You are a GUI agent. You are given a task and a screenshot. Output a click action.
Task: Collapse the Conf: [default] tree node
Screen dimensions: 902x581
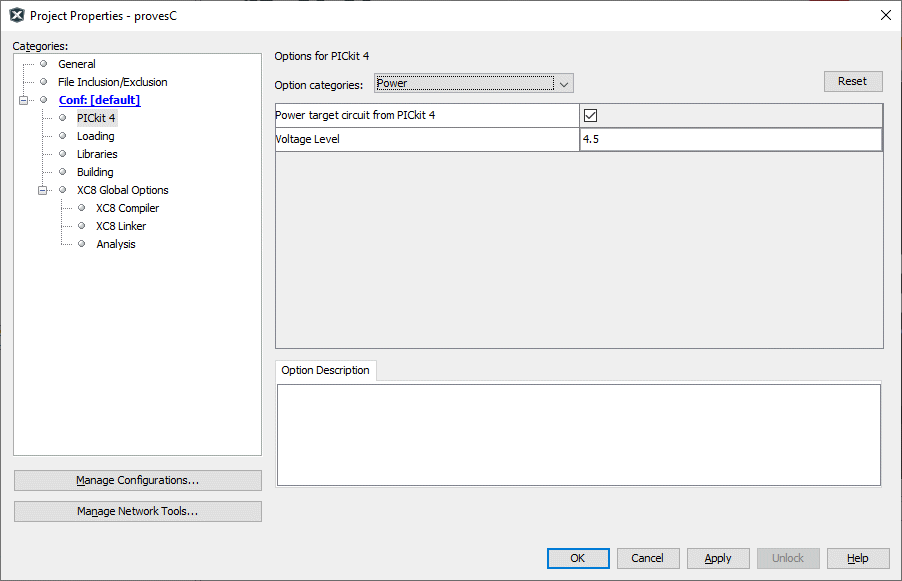(24, 100)
